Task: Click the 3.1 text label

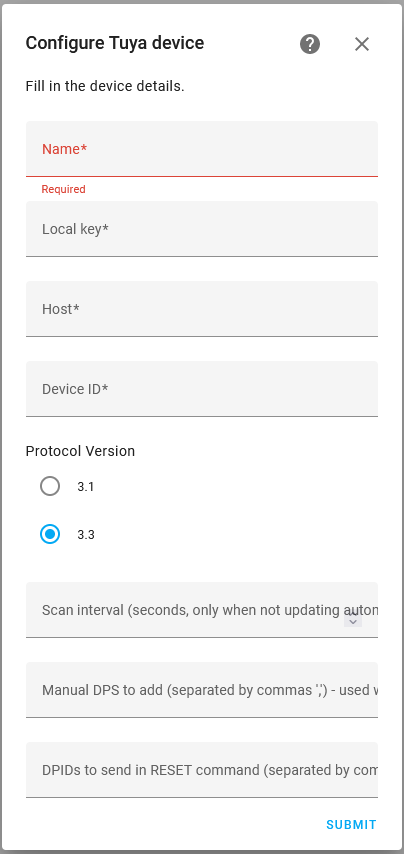Action: [x=85, y=487]
